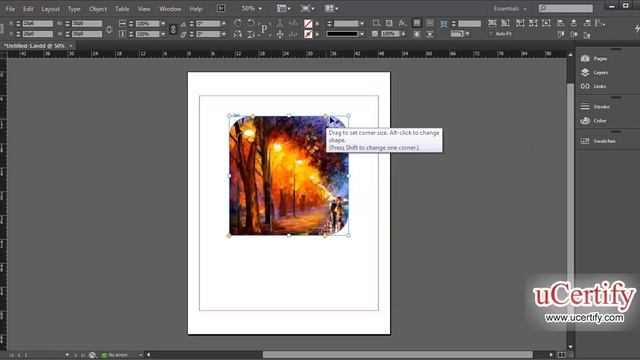This screenshot has width=640, height=360.
Task: Click the Stroke color swatch in control panel
Action: 308,34
